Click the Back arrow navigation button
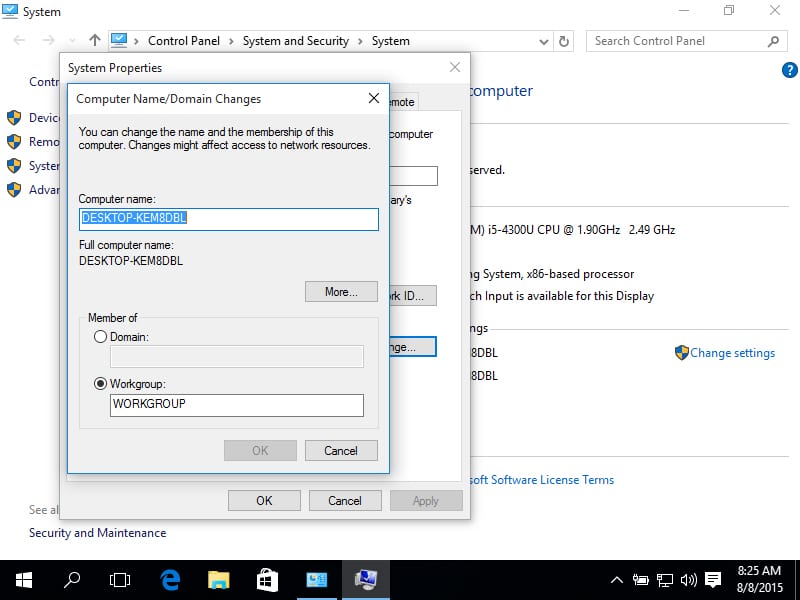This screenshot has width=800, height=600. [19, 40]
